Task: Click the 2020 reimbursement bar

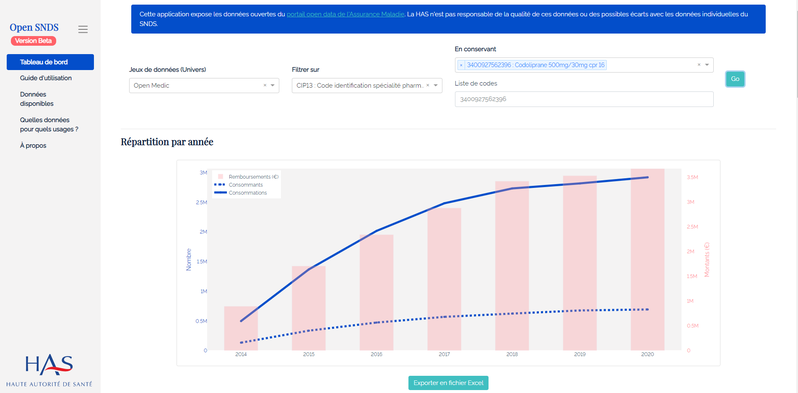Action: (x=647, y=260)
